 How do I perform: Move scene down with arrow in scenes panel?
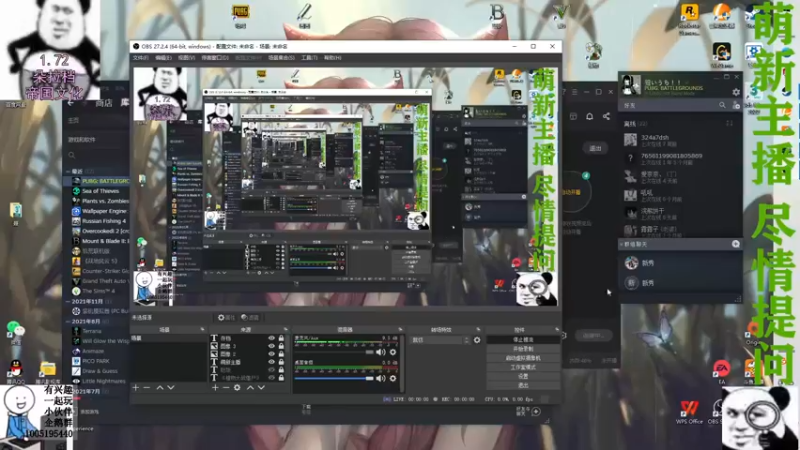(x=171, y=388)
